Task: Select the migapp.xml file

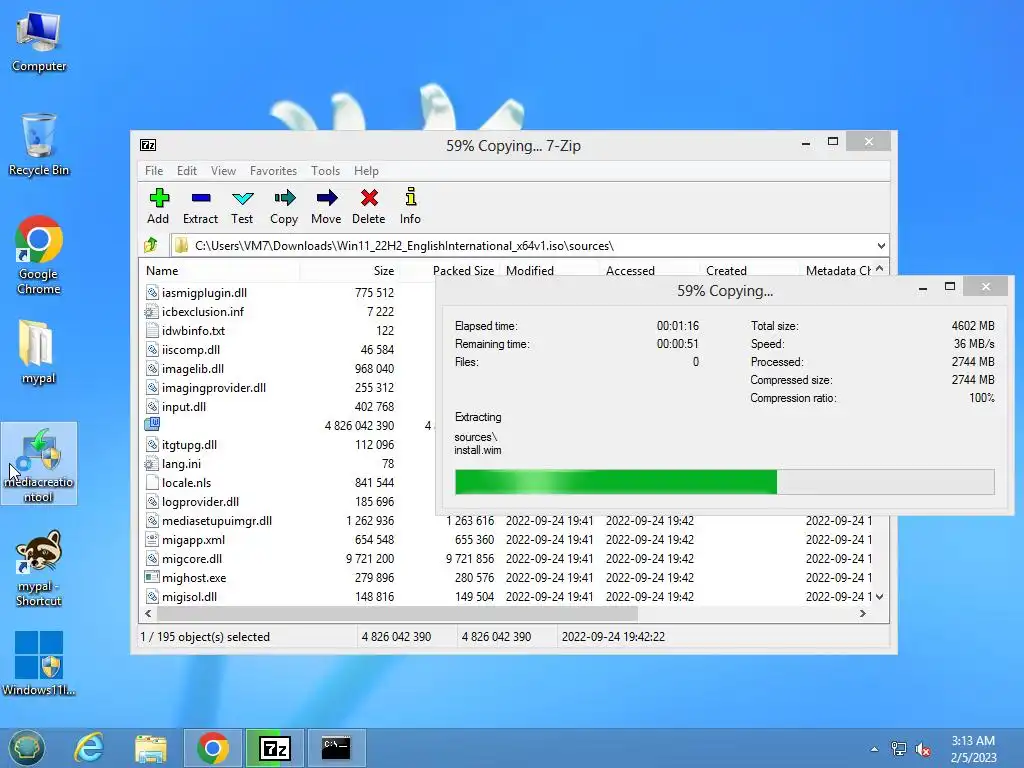Action: pyautogui.click(x=193, y=539)
